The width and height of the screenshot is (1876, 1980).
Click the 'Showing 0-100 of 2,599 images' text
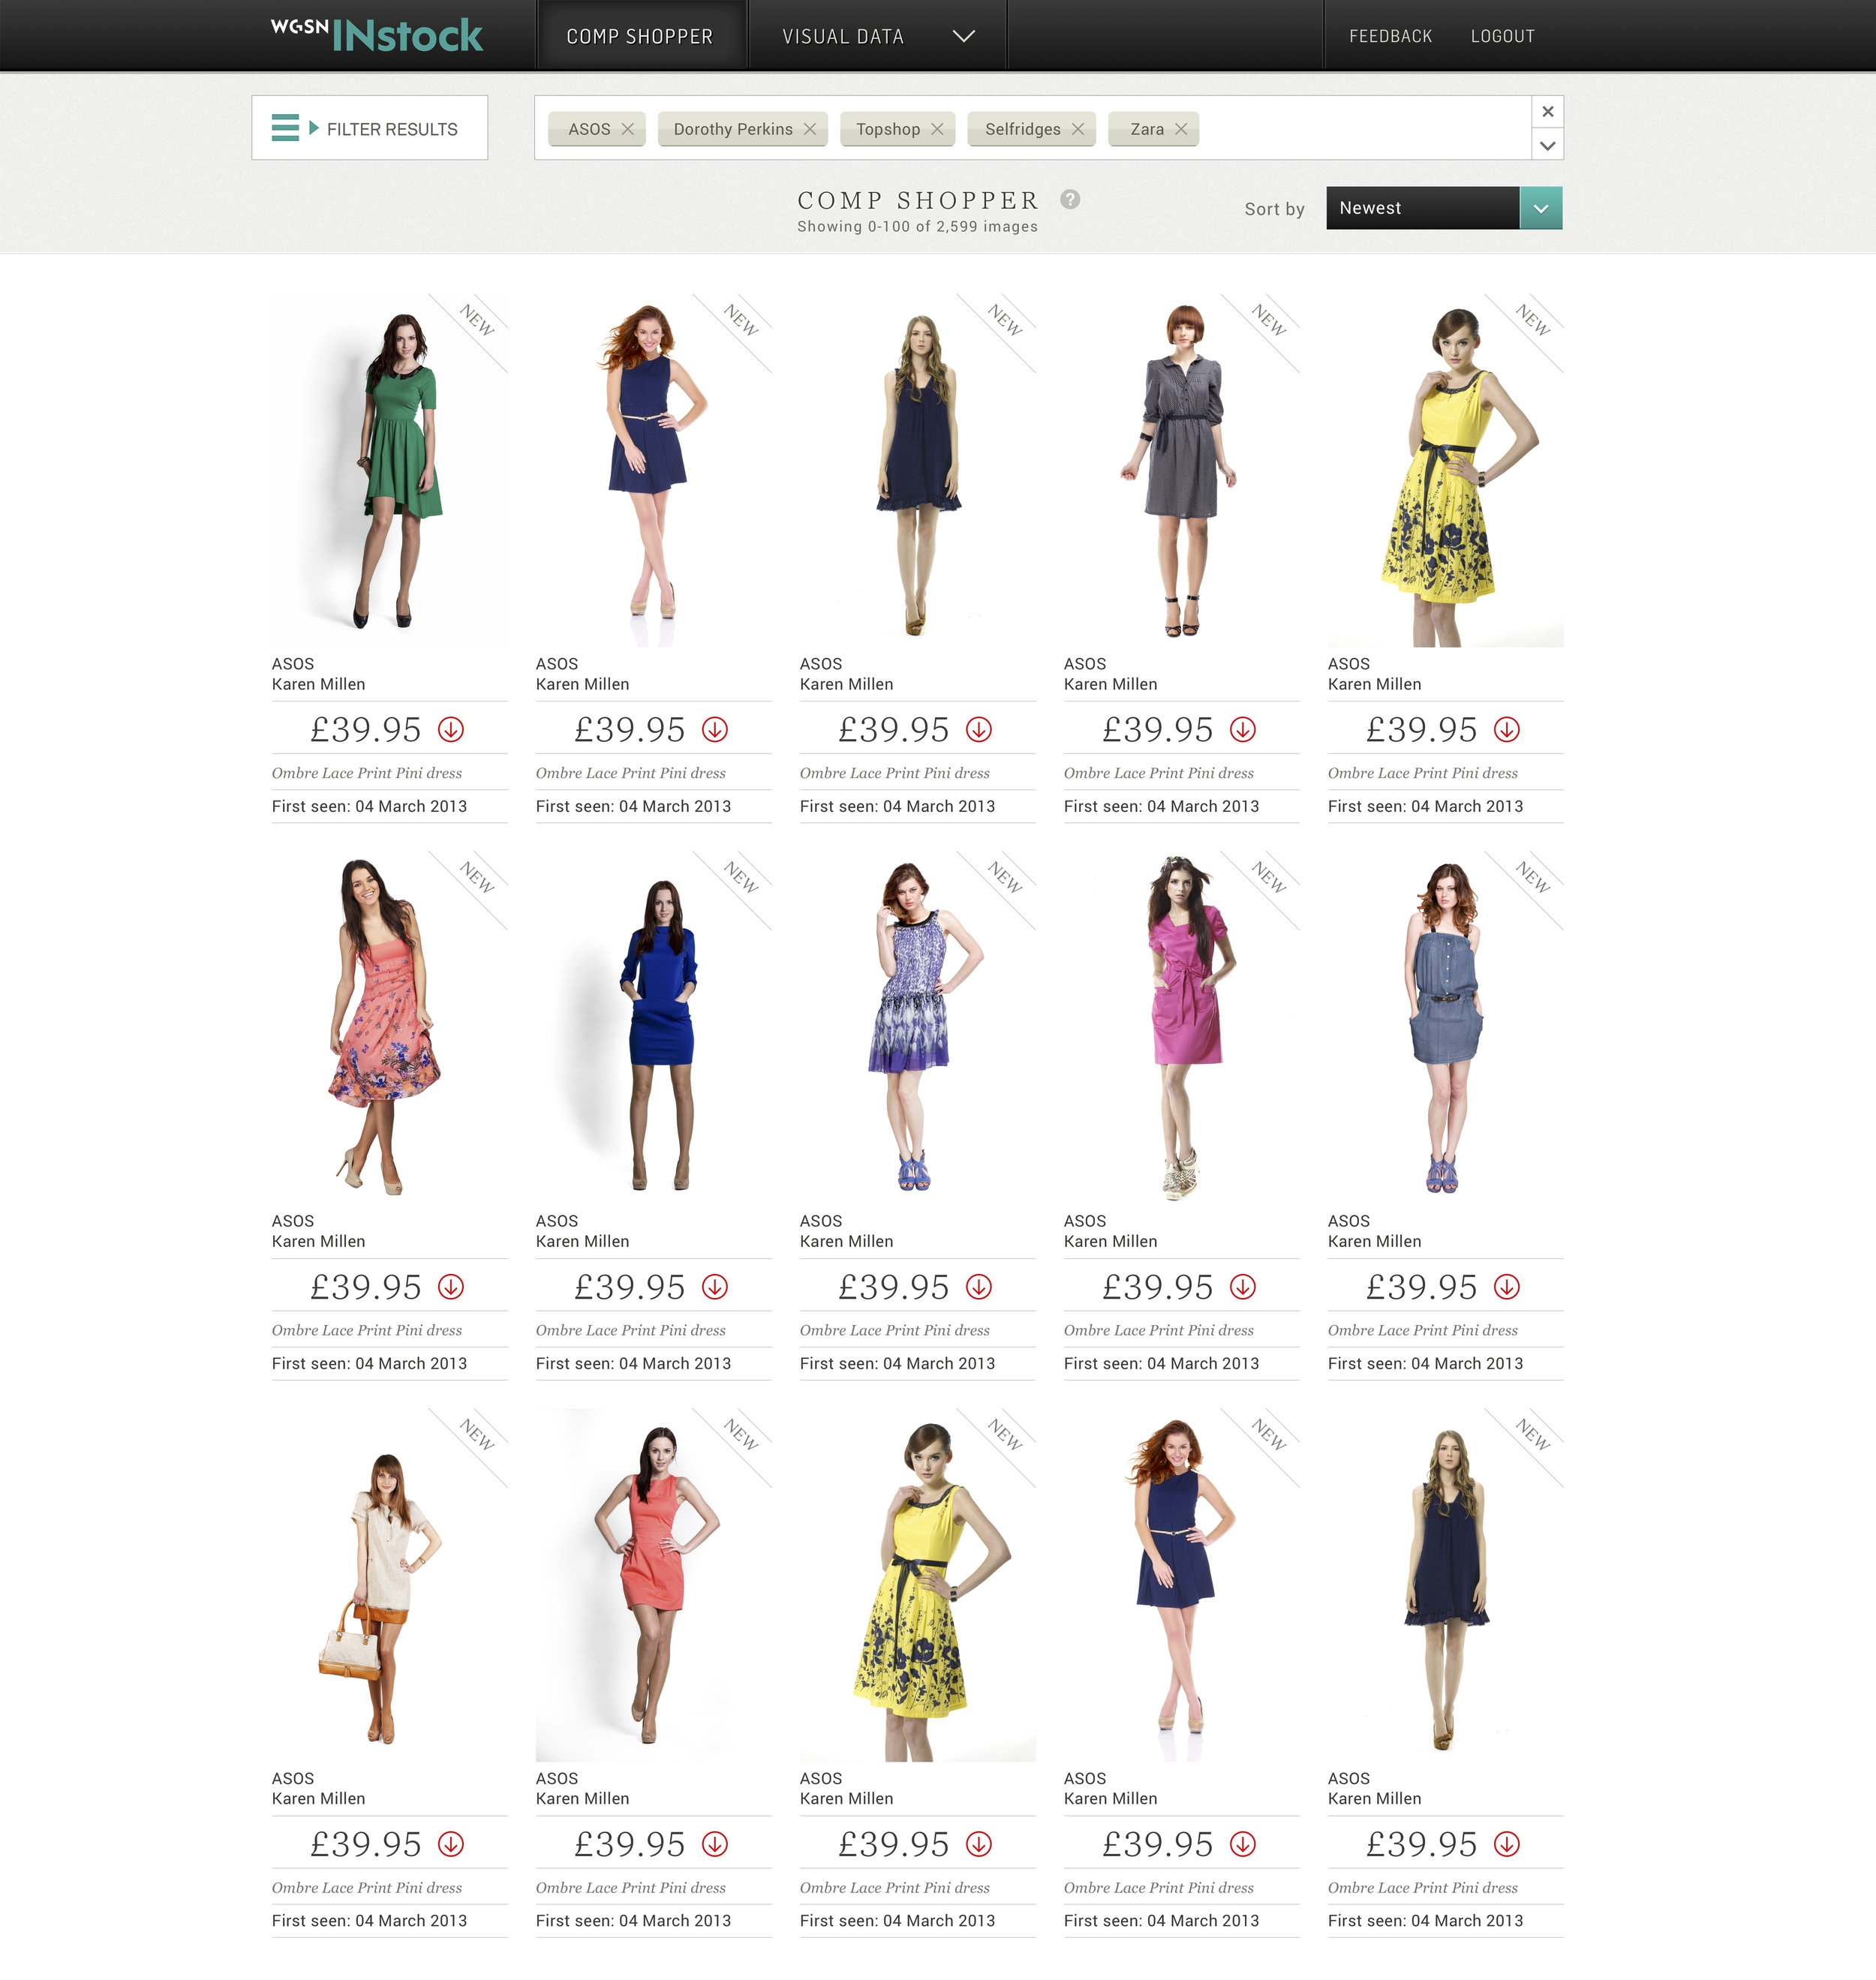(917, 227)
